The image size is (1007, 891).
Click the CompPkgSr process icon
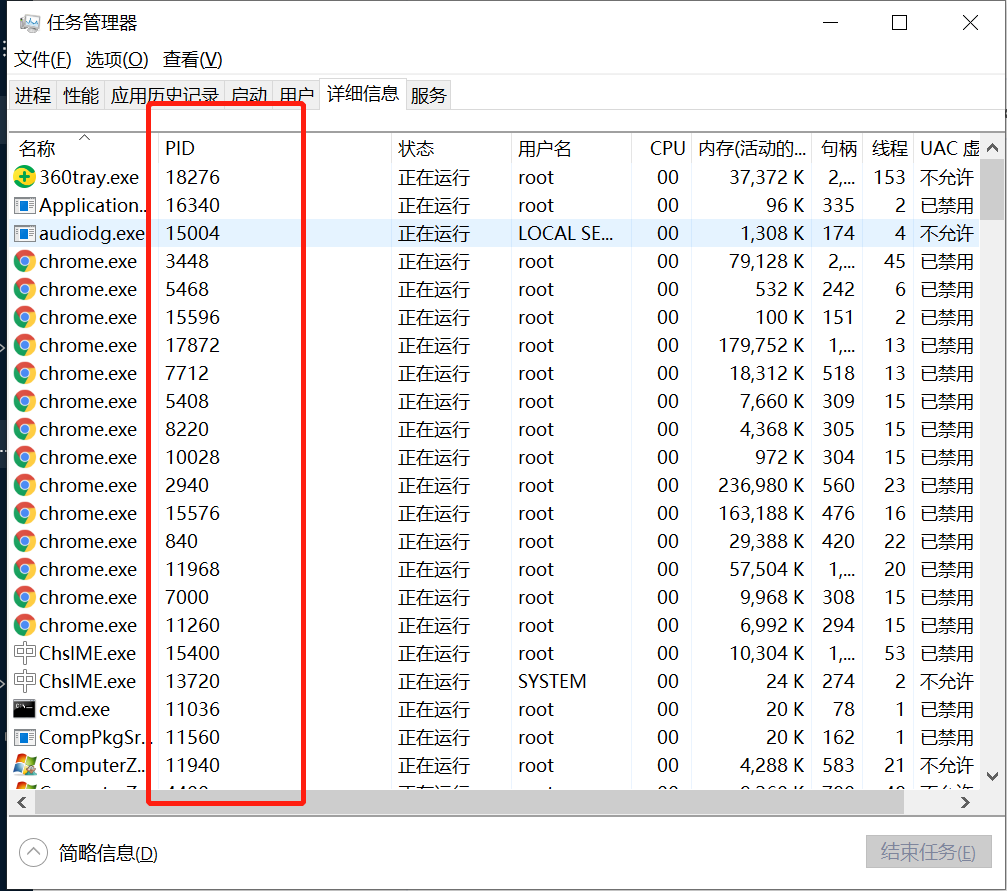click(24, 737)
